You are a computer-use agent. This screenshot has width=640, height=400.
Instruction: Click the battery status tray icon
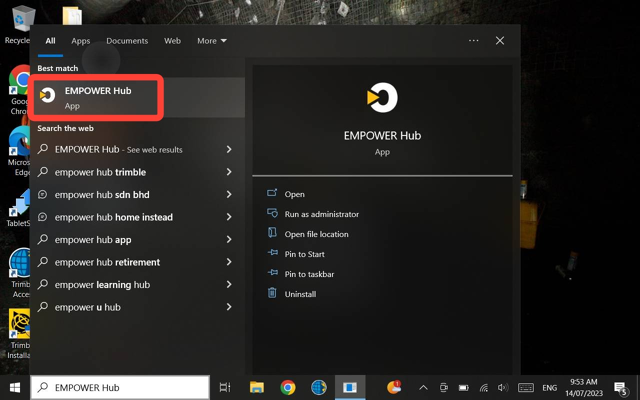(x=463, y=388)
